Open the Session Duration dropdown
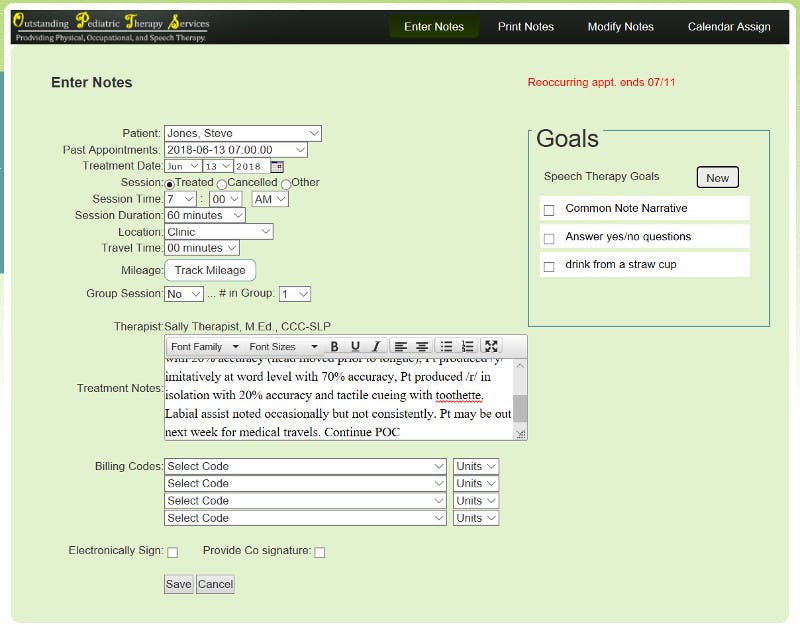This screenshot has height=625, width=800. (x=205, y=215)
